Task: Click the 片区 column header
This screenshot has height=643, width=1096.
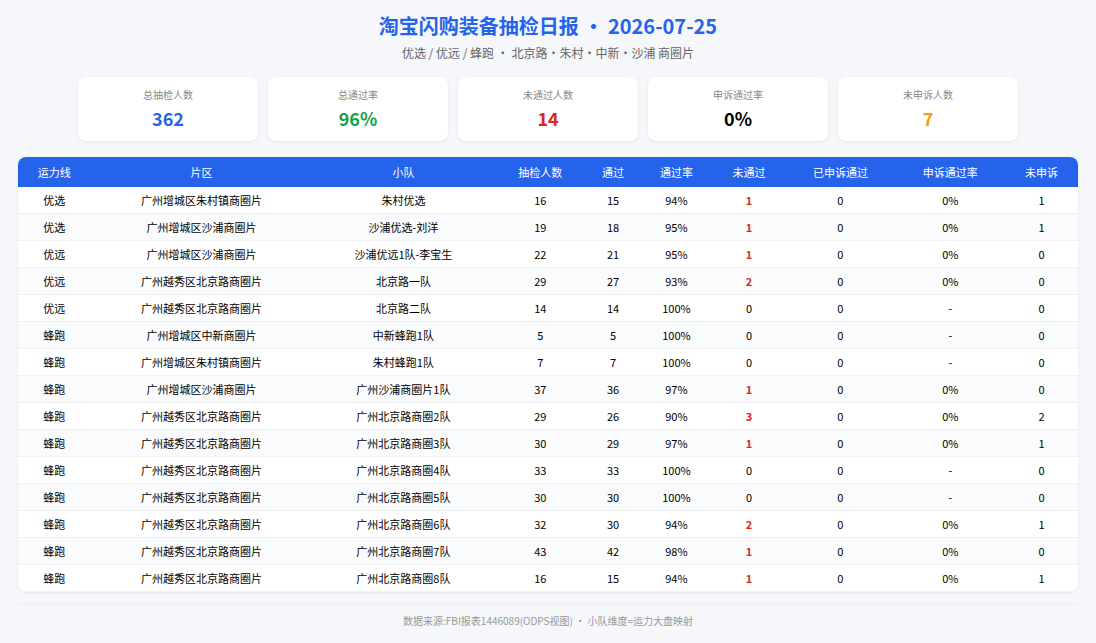Action: coord(201,173)
